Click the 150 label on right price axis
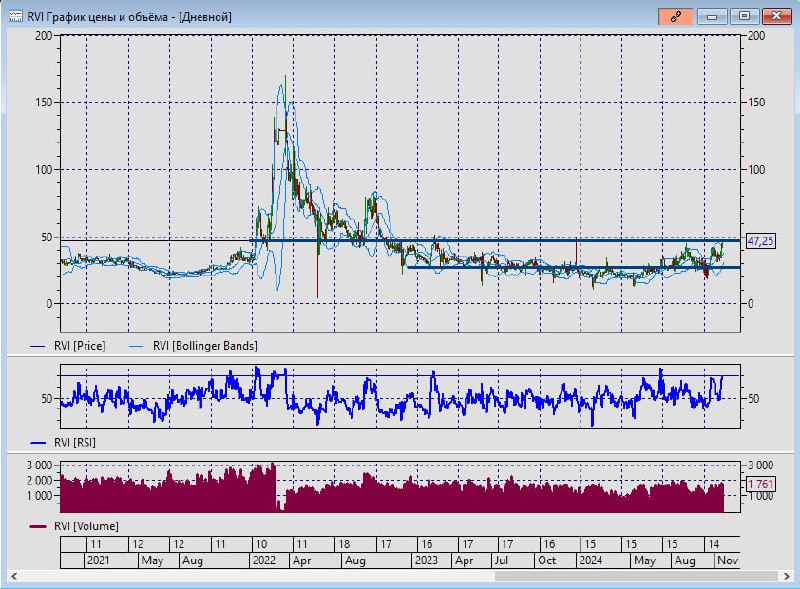This screenshot has height=589, width=800. tap(756, 102)
